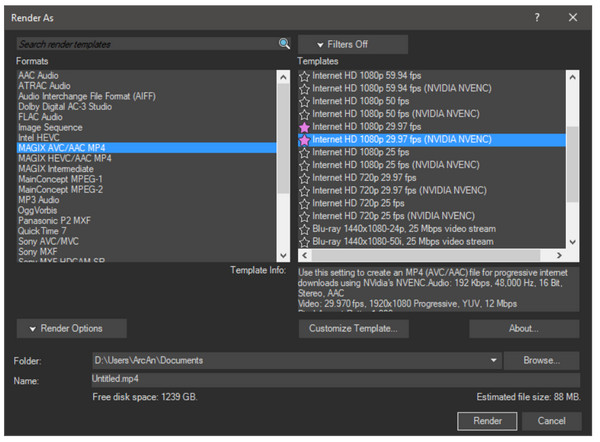
Task: Click Templates horizontal scroll left arrow
Action: [x=305, y=255]
